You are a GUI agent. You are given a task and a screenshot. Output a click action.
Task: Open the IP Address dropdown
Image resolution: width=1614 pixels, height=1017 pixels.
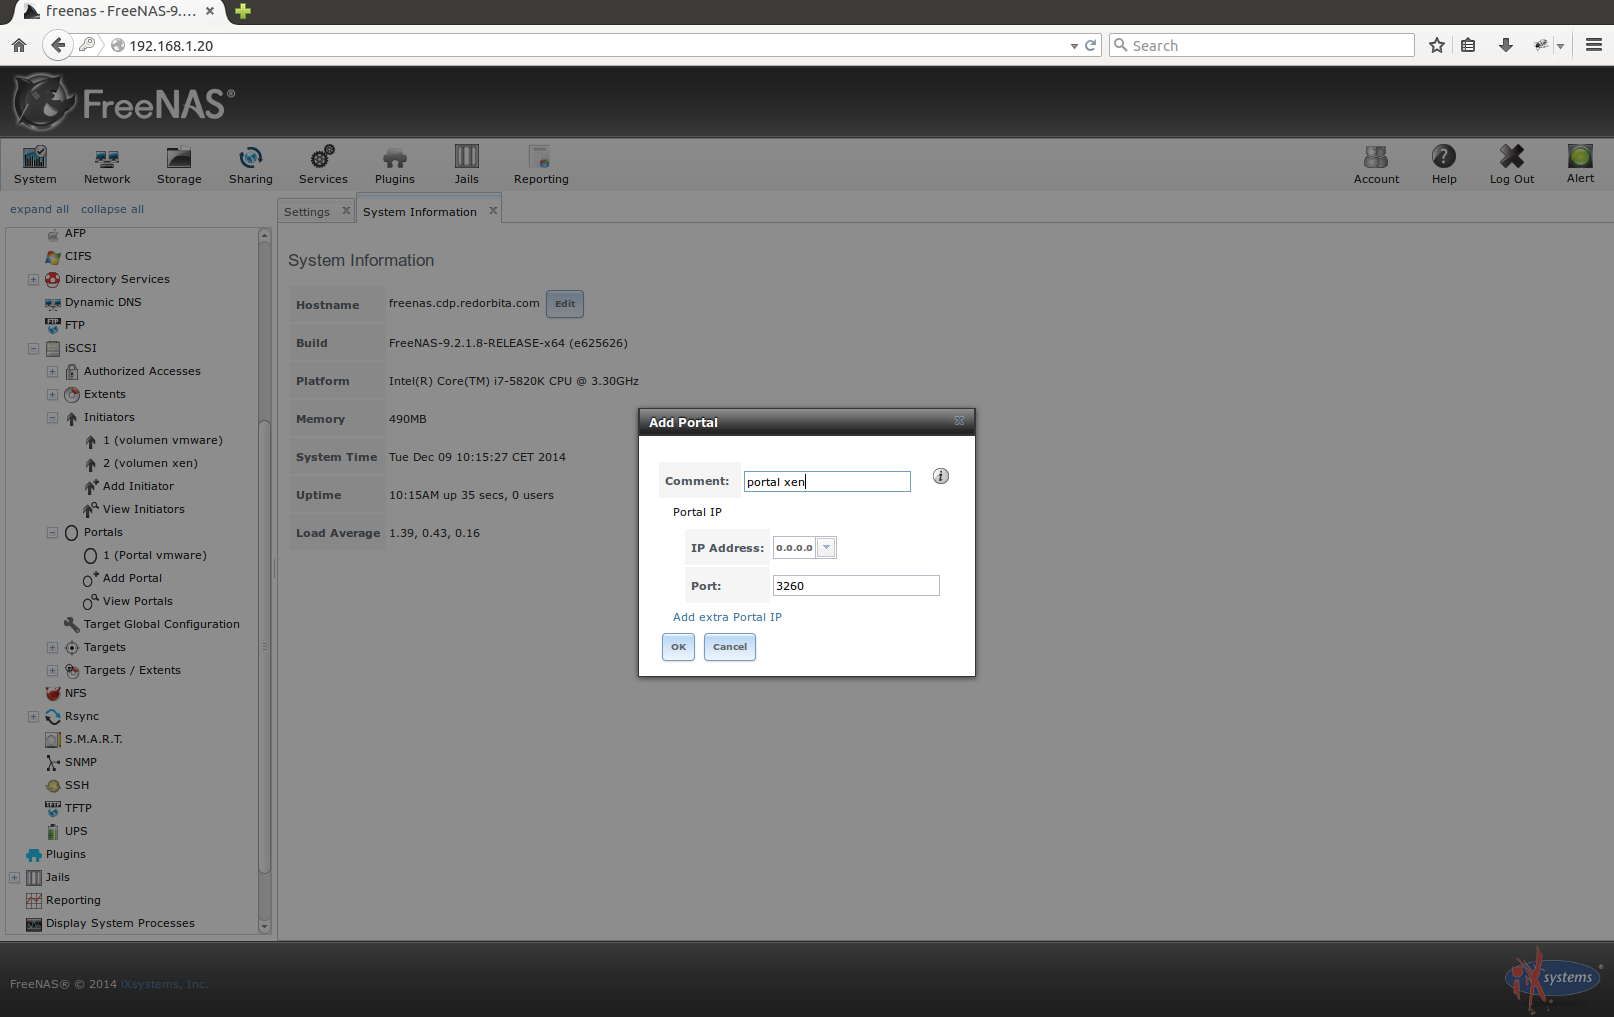click(826, 548)
